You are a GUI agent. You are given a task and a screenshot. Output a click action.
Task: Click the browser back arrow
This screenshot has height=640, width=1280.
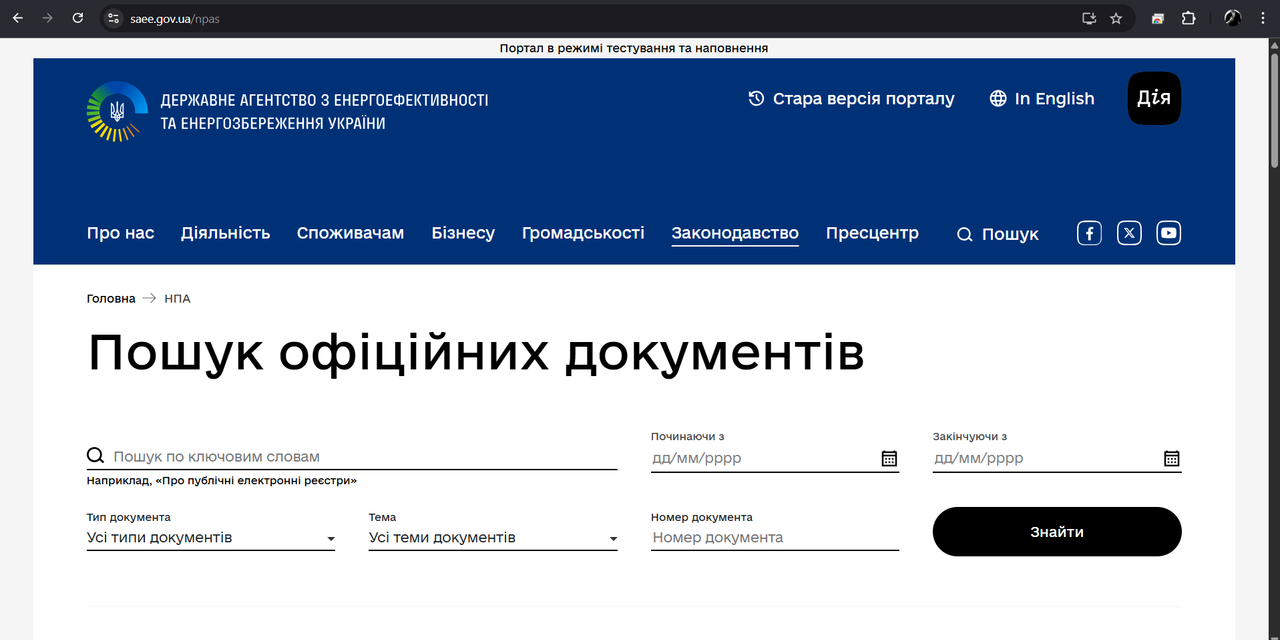[x=17, y=18]
